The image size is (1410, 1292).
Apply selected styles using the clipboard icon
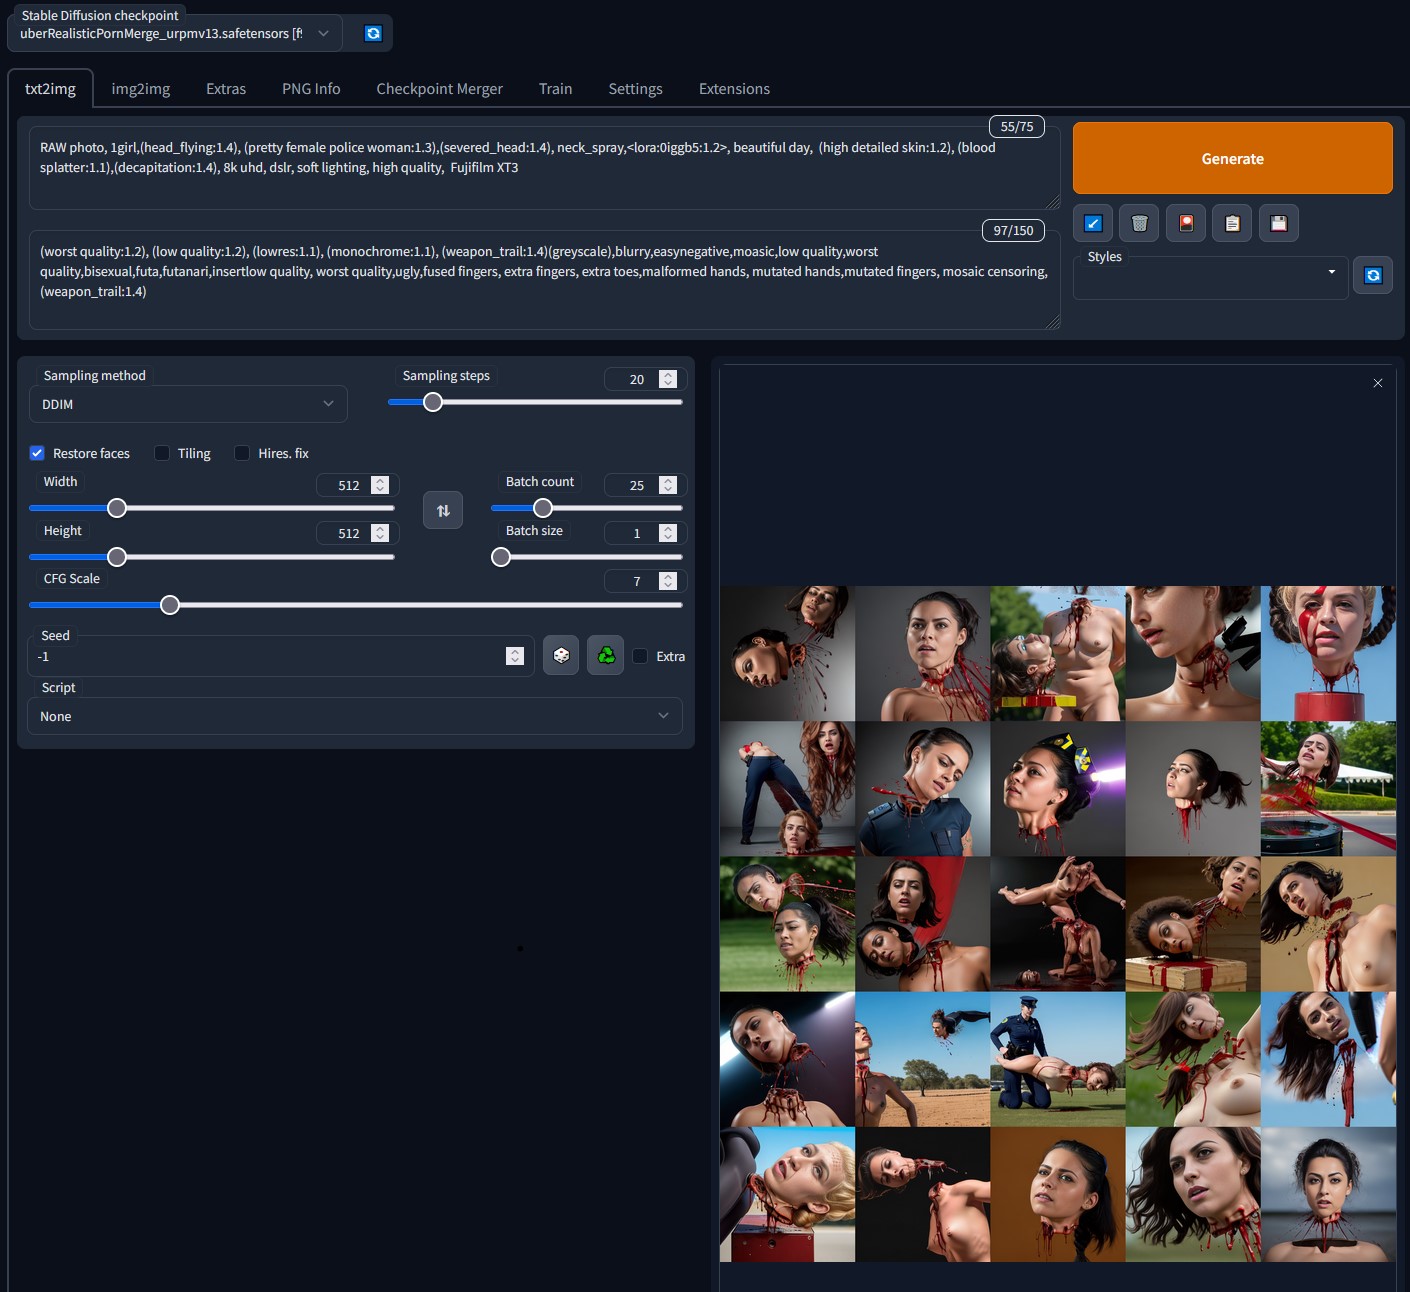1232,223
